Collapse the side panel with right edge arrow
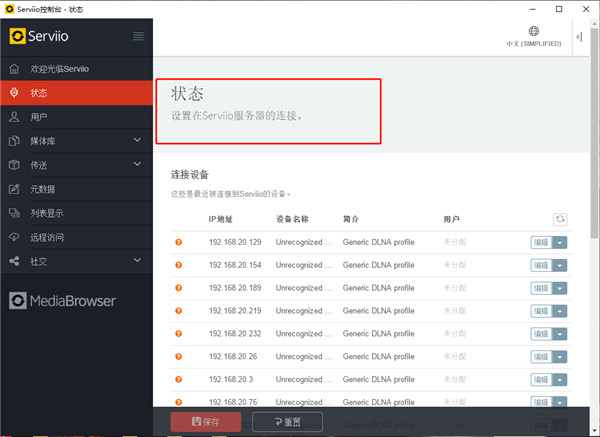 pyautogui.click(x=579, y=37)
